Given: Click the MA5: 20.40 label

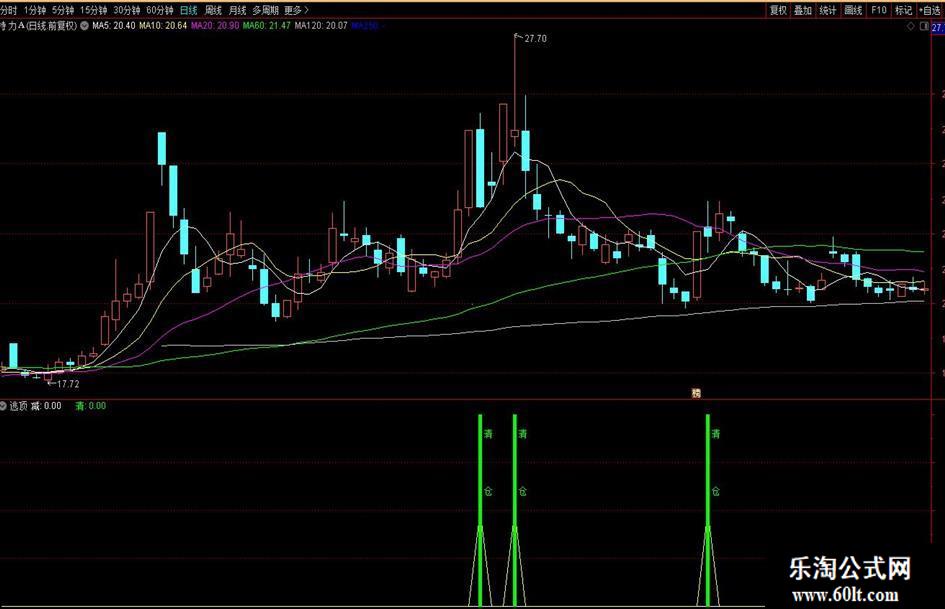Looking at the screenshot, I should pos(113,26).
